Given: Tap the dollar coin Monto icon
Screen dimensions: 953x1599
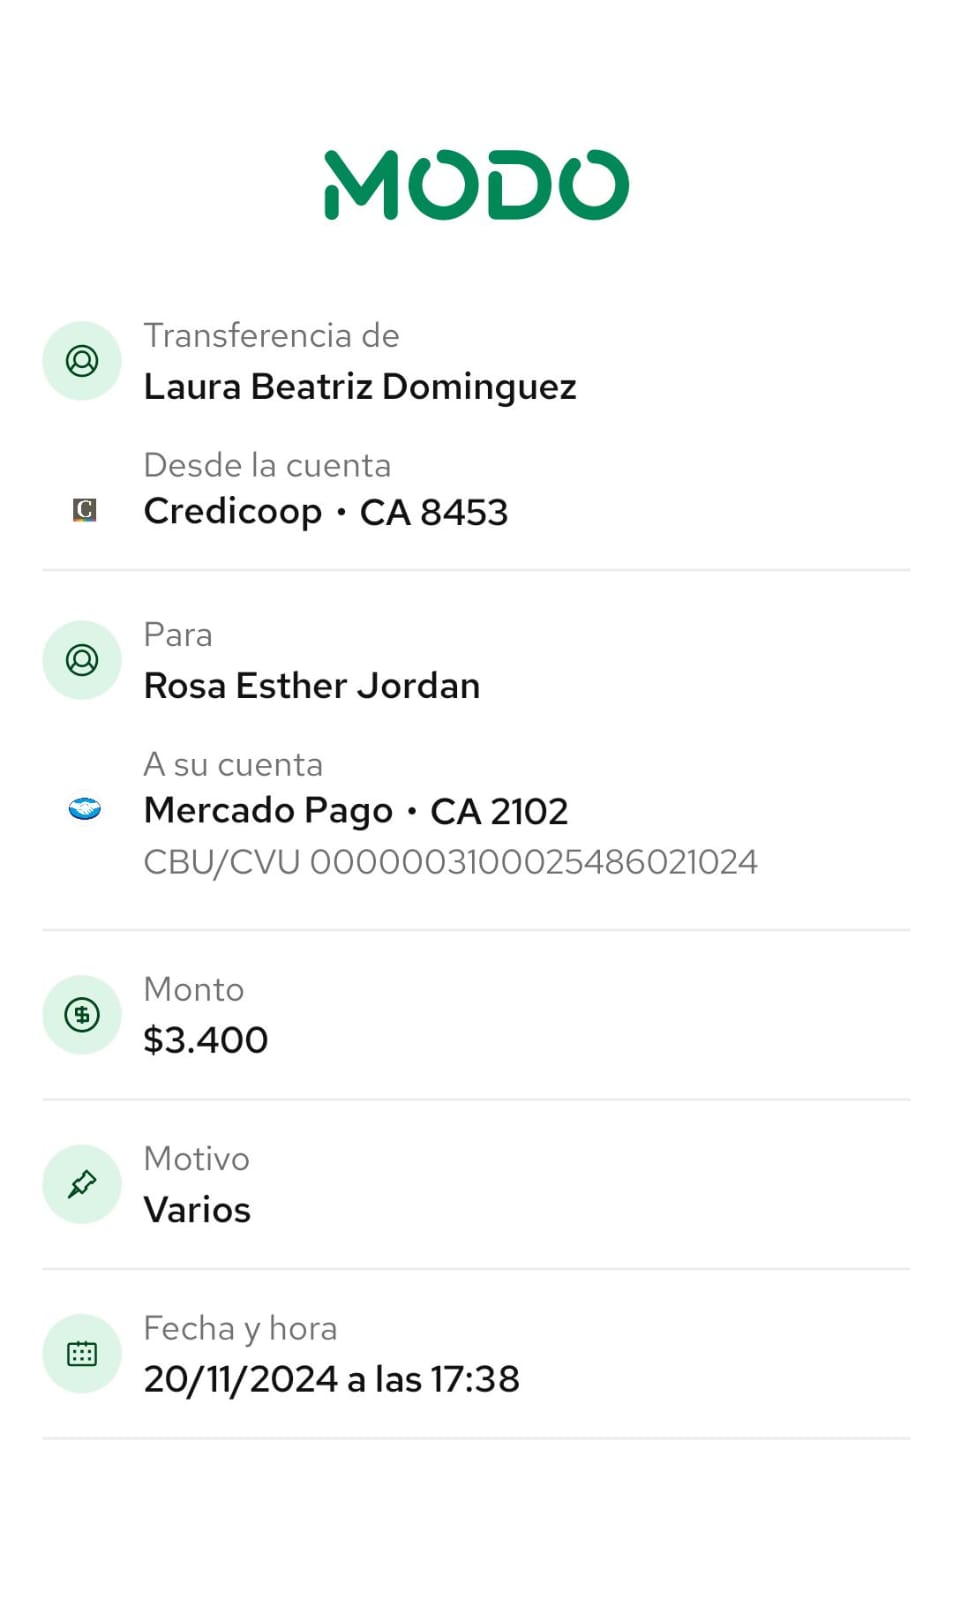Looking at the screenshot, I should tap(82, 1015).
